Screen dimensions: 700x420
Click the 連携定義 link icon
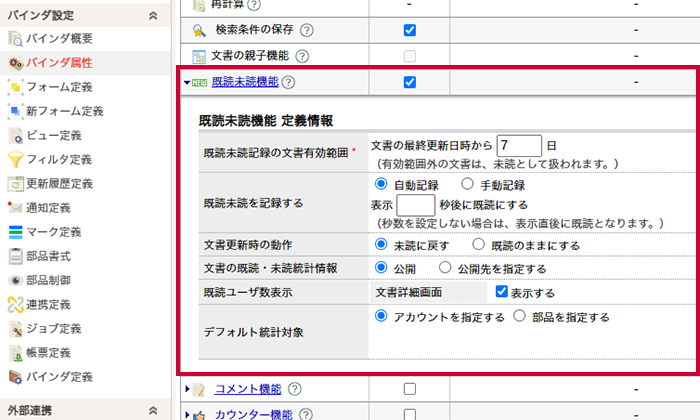(x=15, y=305)
